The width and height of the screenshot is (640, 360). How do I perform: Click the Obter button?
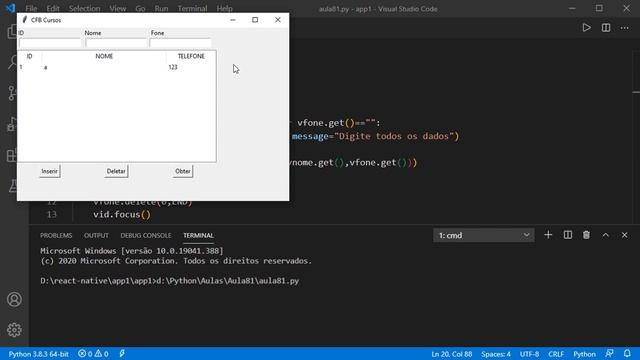coord(182,171)
